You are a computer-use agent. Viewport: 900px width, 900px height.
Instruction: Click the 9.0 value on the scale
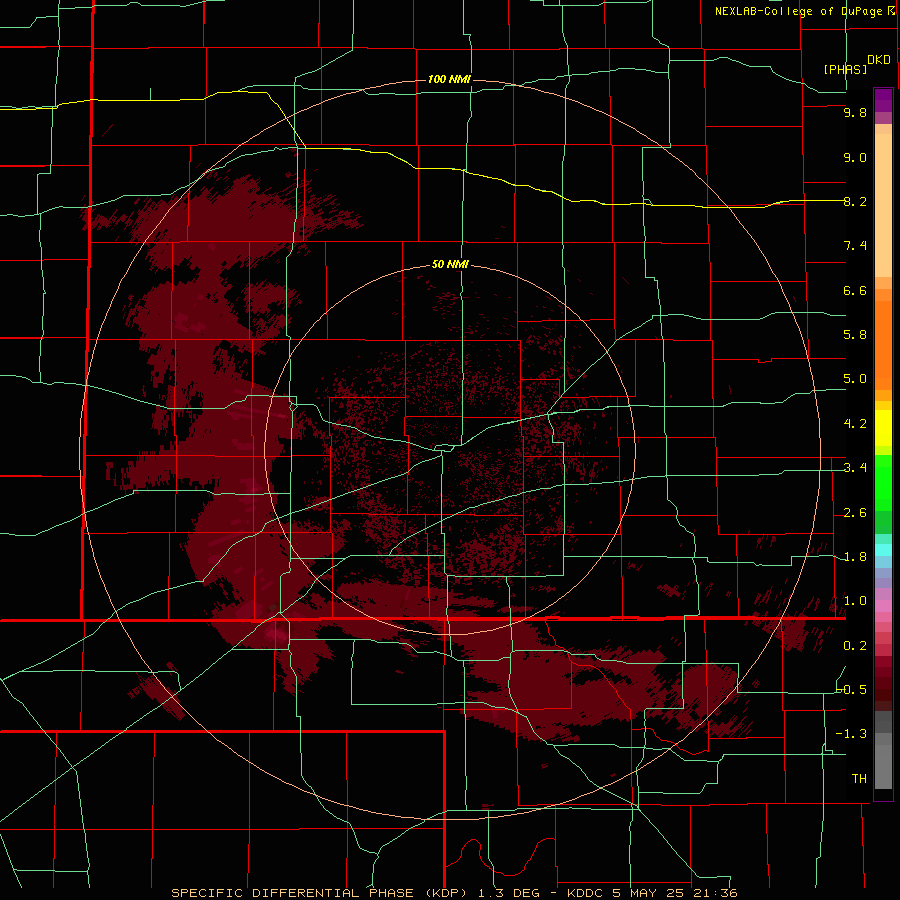[x=855, y=157]
